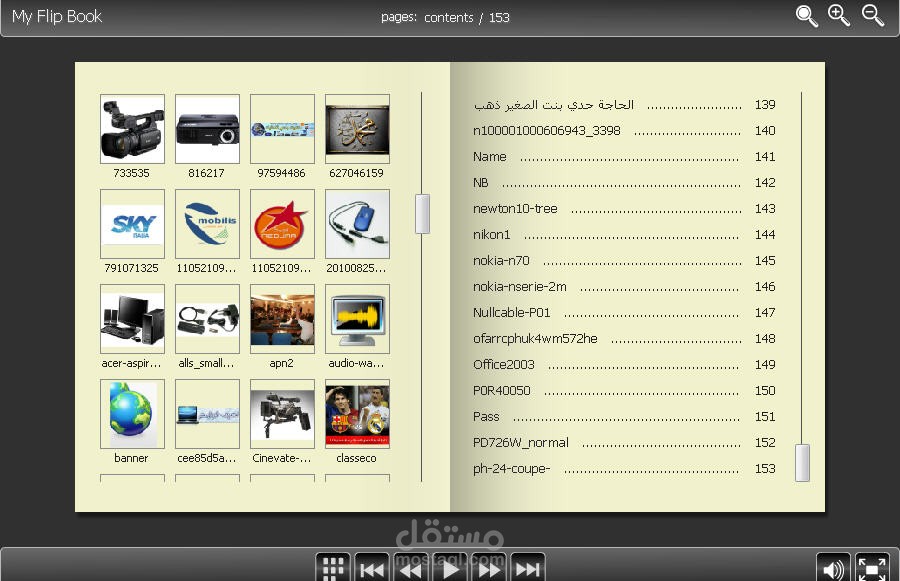Go to the PD726W_normal entry

click(624, 442)
